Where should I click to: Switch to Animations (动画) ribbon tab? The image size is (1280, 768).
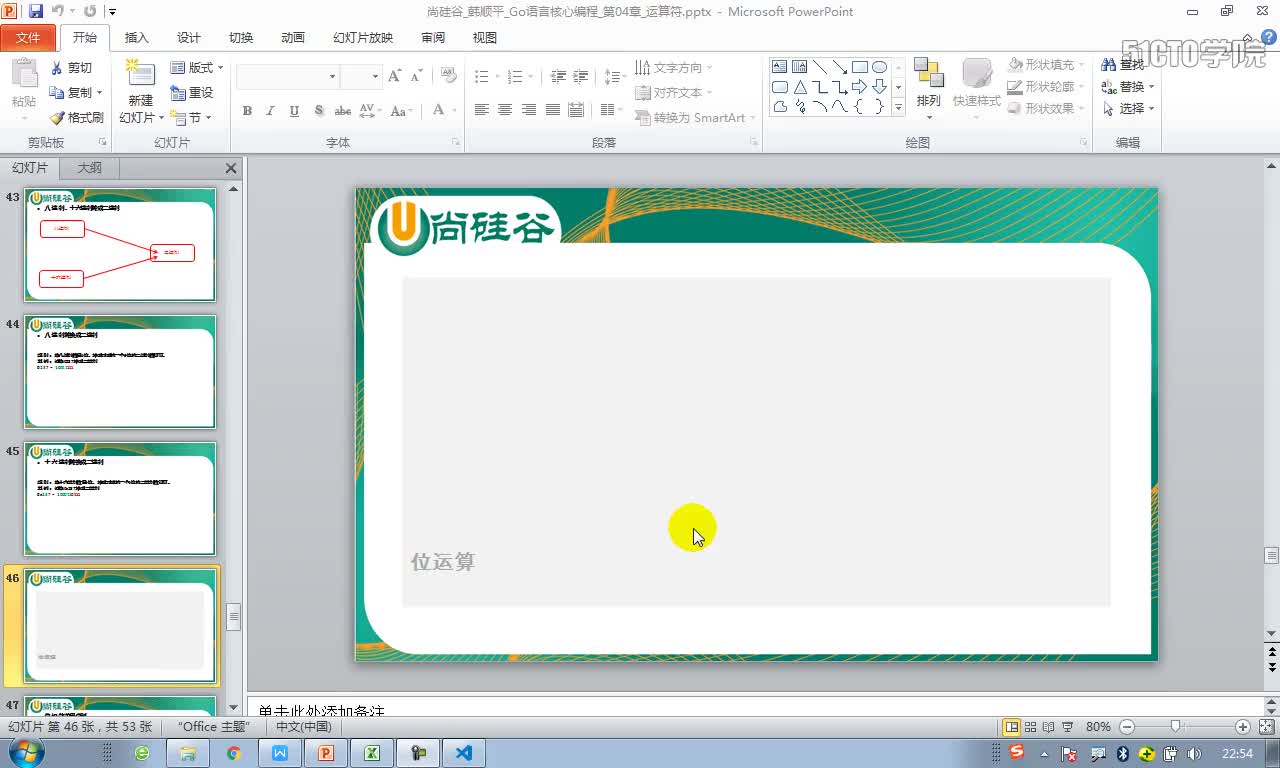coord(293,37)
